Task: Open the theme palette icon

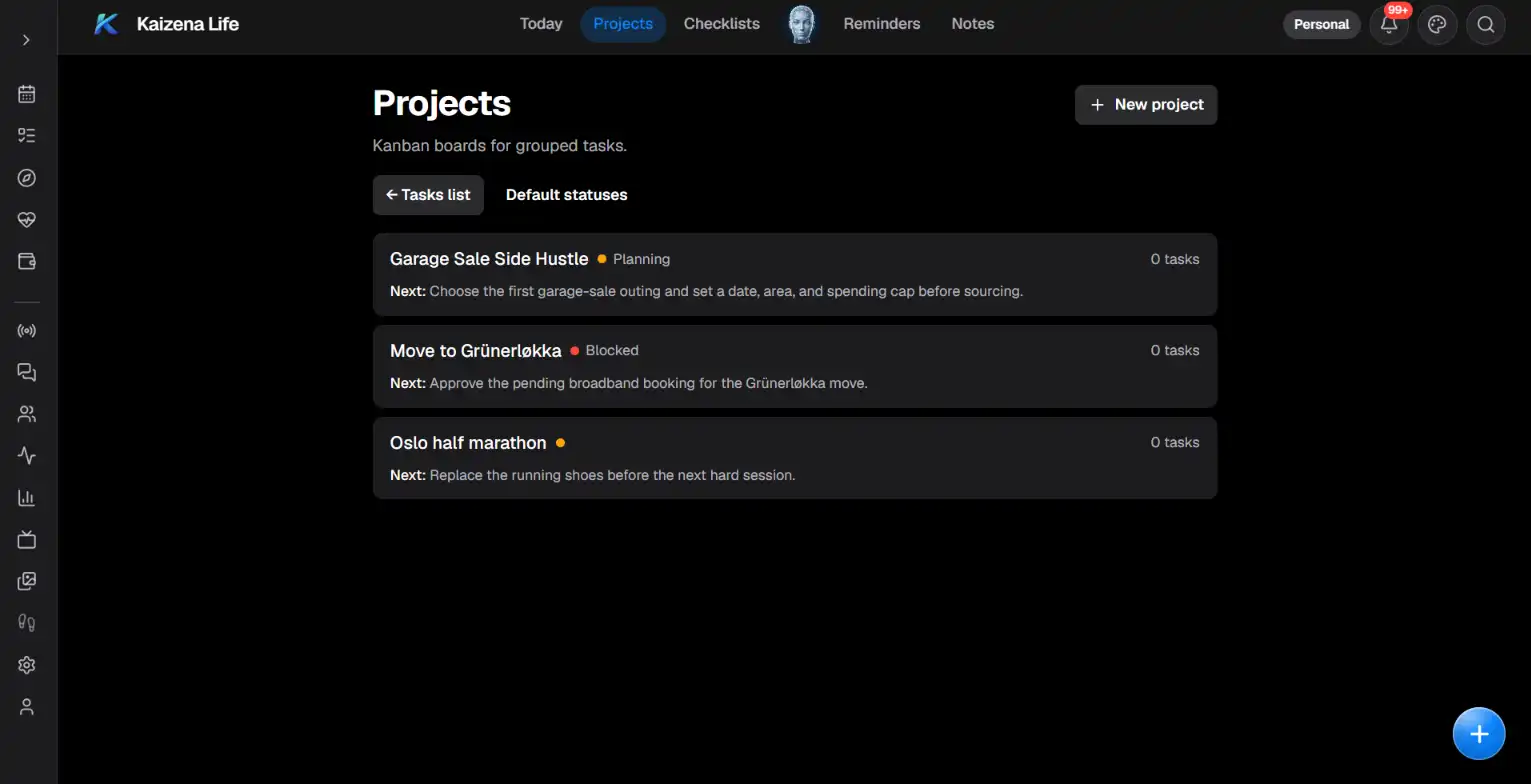Action: pyautogui.click(x=1437, y=25)
